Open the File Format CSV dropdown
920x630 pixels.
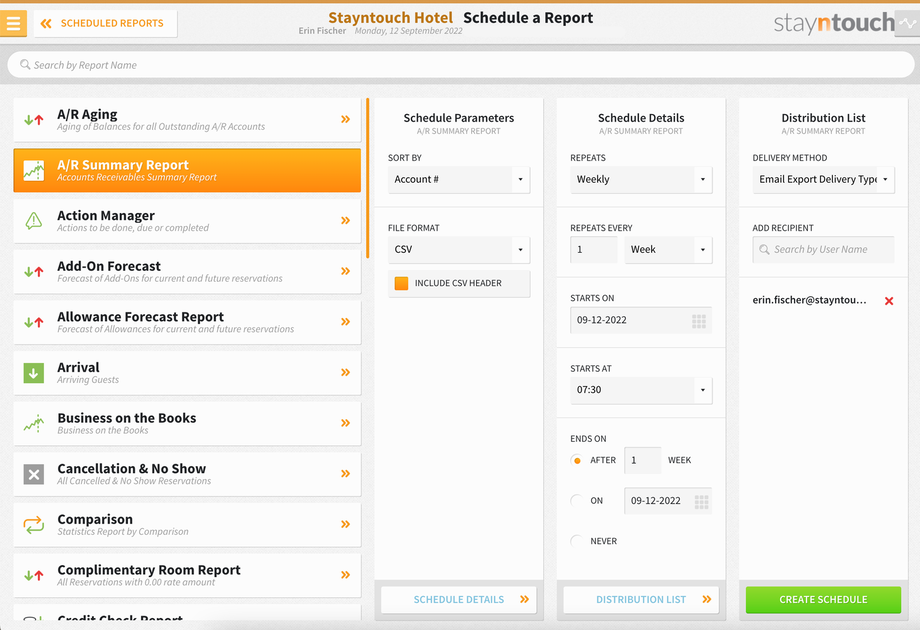(459, 250)
